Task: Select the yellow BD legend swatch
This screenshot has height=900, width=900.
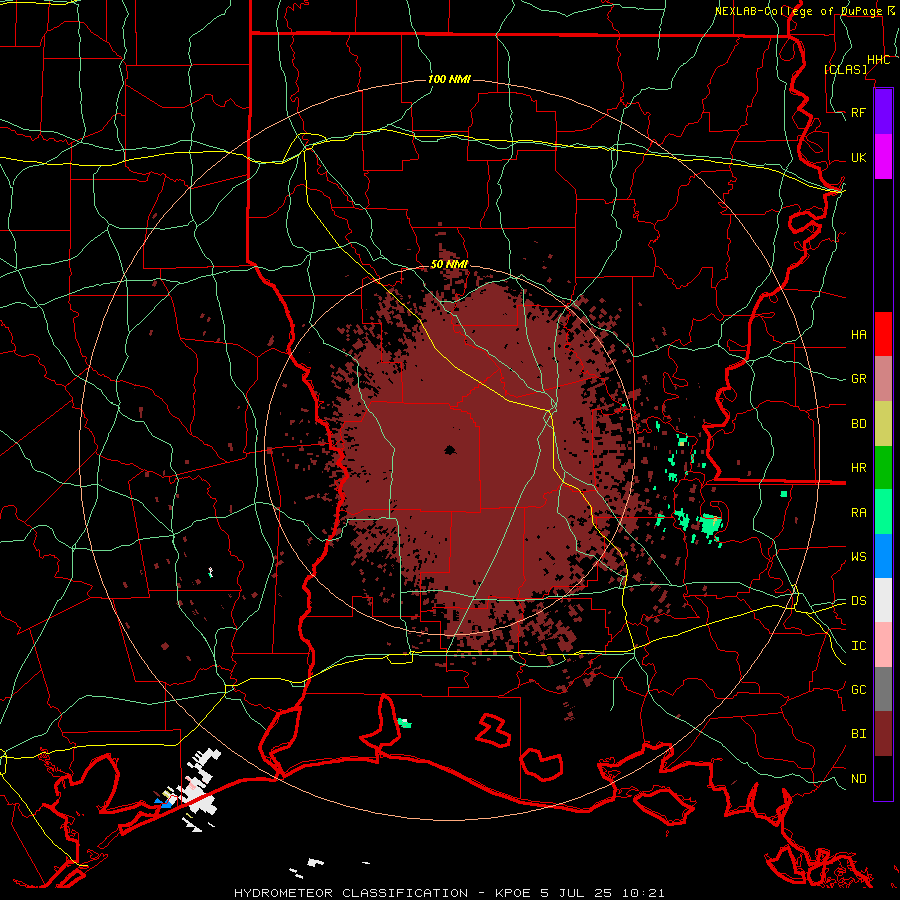Action: pos(883,424)
